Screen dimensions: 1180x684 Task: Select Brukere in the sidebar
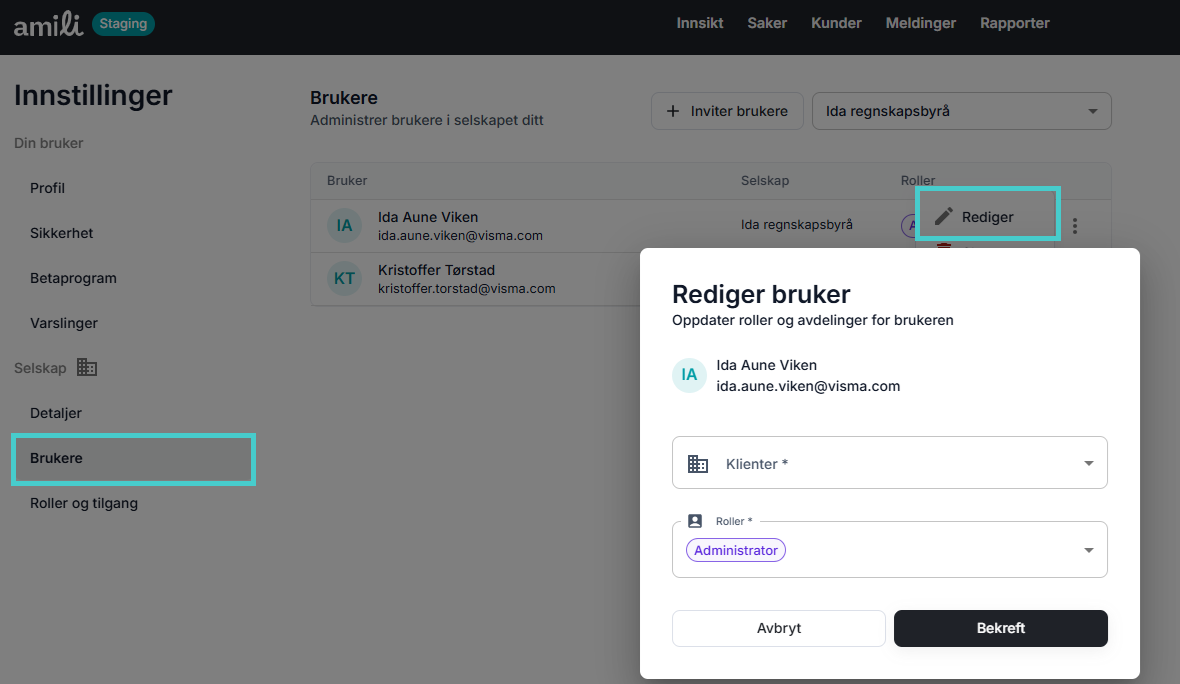pyautogui.click(x=133, y=458)
